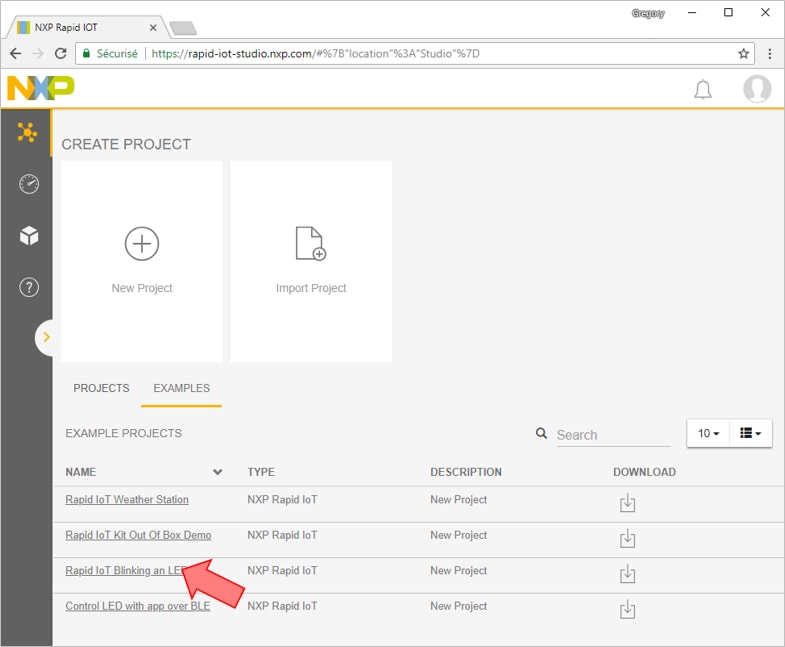Download the Rapid IoT Blinking an LED example
This screenshot has width=785, height=647.
(x=627, y=574)
